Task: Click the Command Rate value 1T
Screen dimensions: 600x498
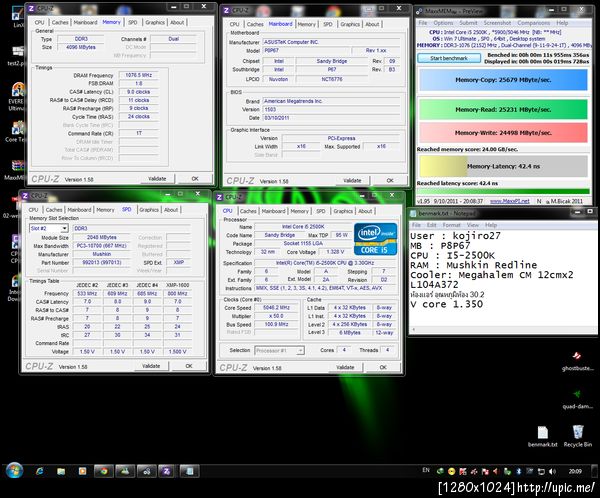Action: coord(139,133)
